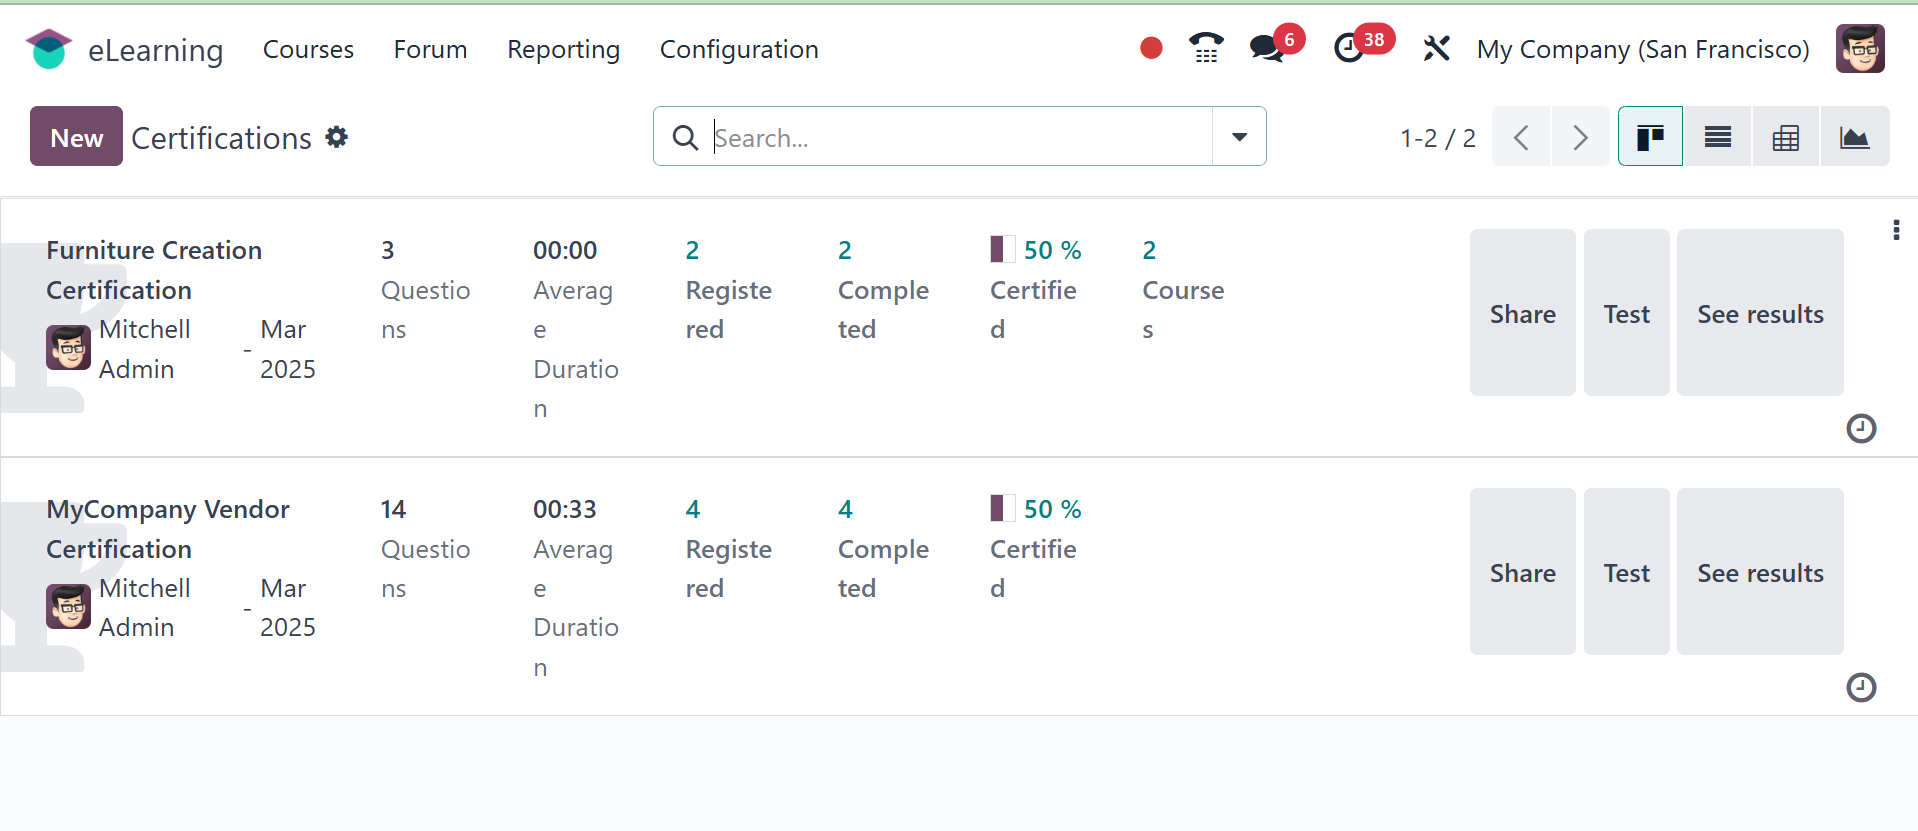Click the 00:00 Average Duration value
Viewport: 1918px width, 831px height.
point(565,250)
